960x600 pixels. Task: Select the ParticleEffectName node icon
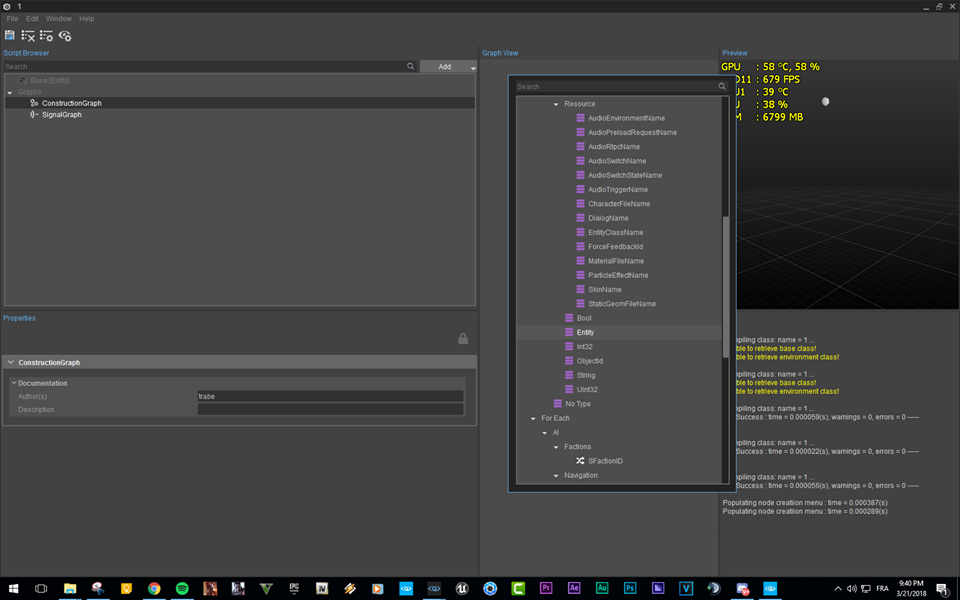(580, 275)
